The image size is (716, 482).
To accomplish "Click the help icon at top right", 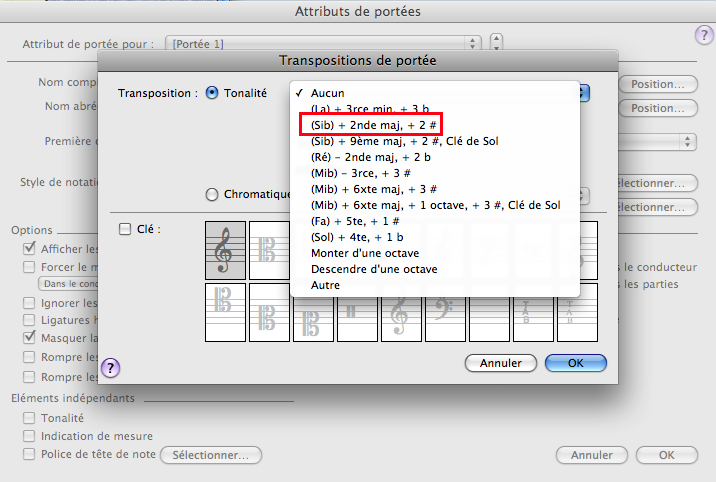I will click(702, 35).
